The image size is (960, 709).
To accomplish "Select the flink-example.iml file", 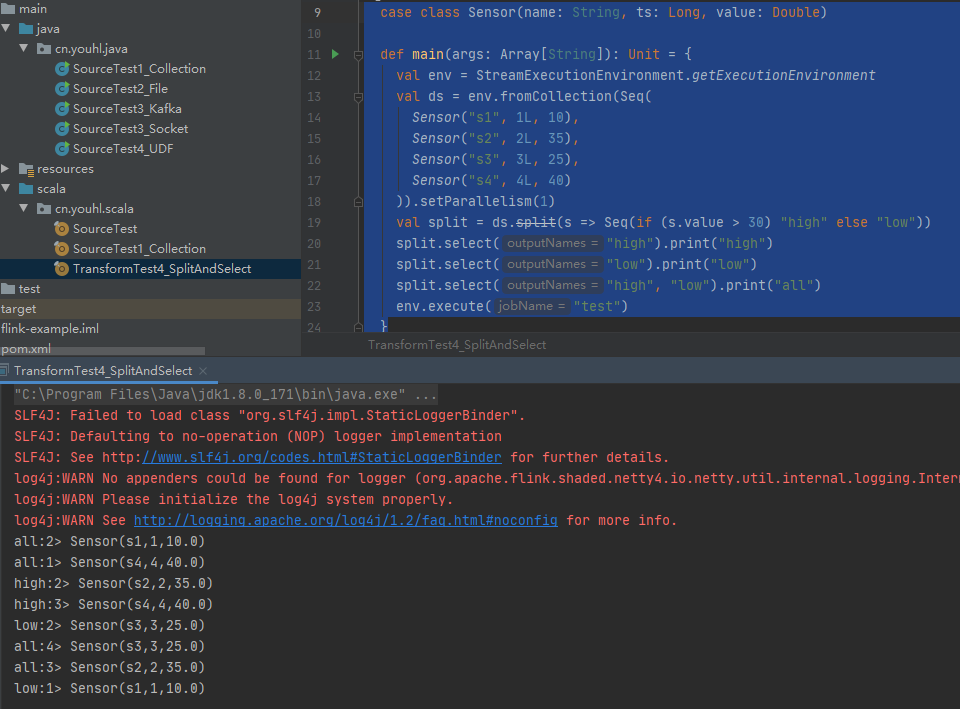I will 50,329.
